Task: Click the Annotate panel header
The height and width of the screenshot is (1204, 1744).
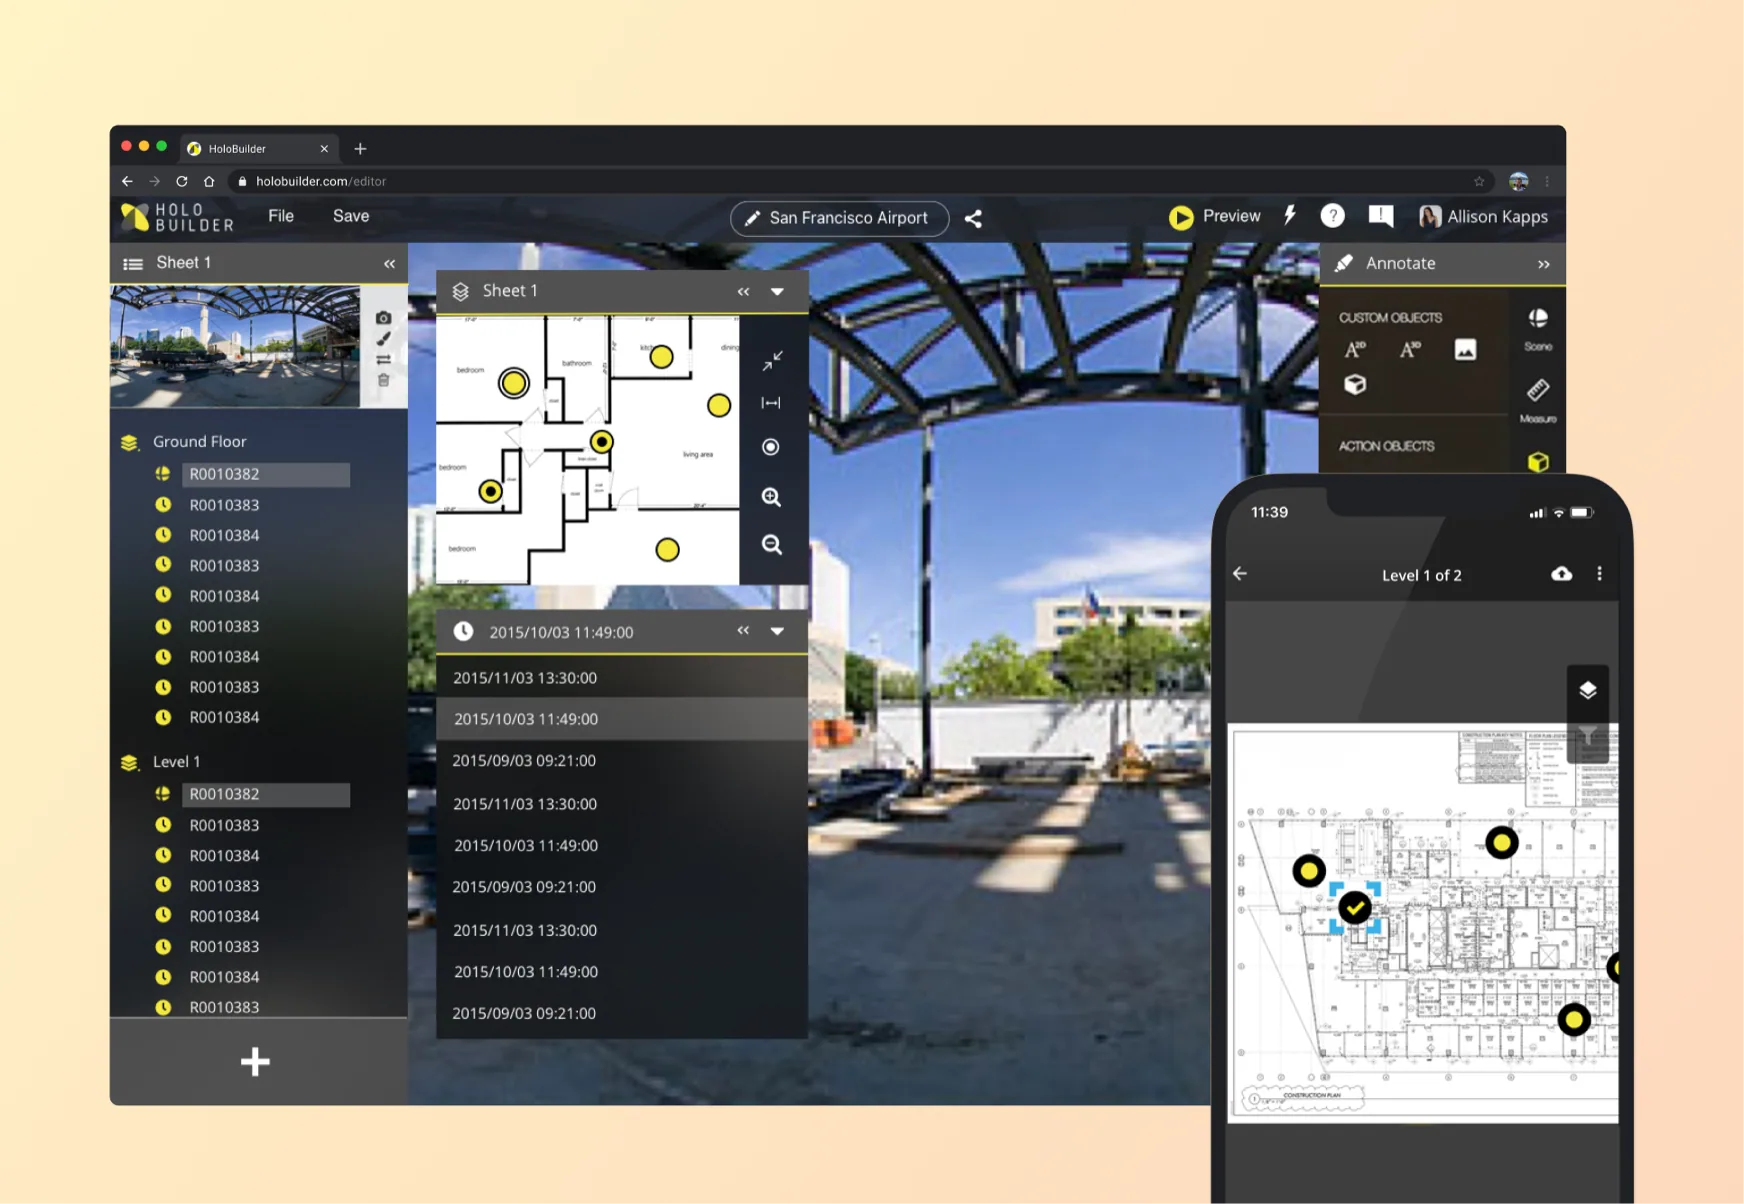Action: click(x=1442, y=264)
